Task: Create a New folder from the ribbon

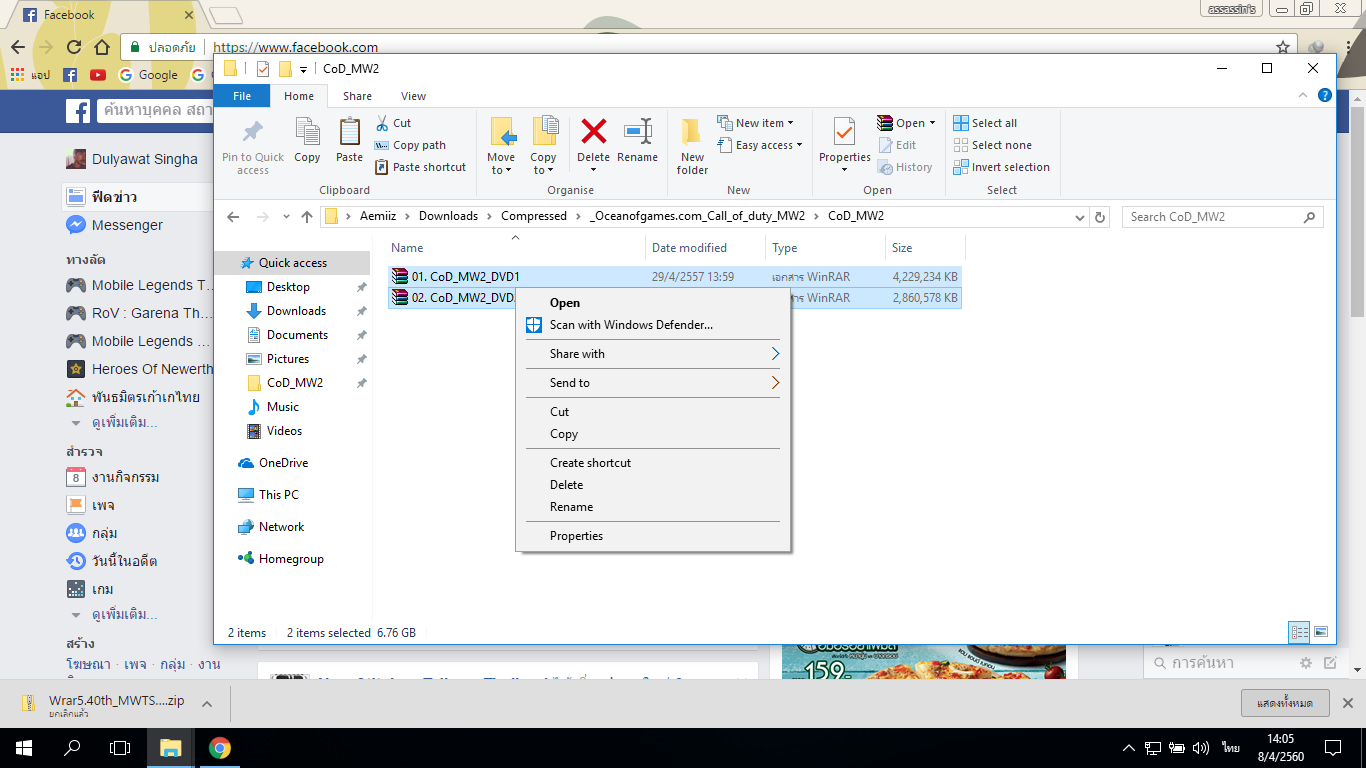Action: point(692,146)
